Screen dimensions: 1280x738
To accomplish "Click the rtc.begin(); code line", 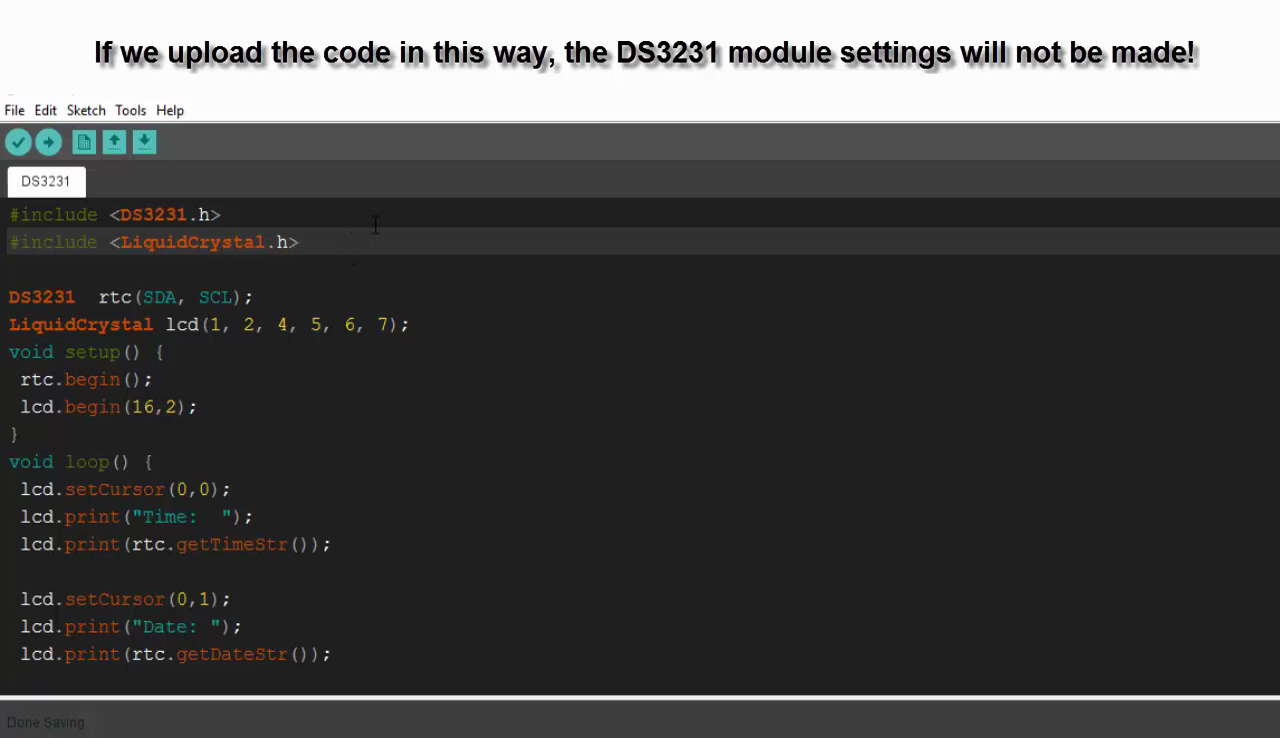I will click(86, 380).
